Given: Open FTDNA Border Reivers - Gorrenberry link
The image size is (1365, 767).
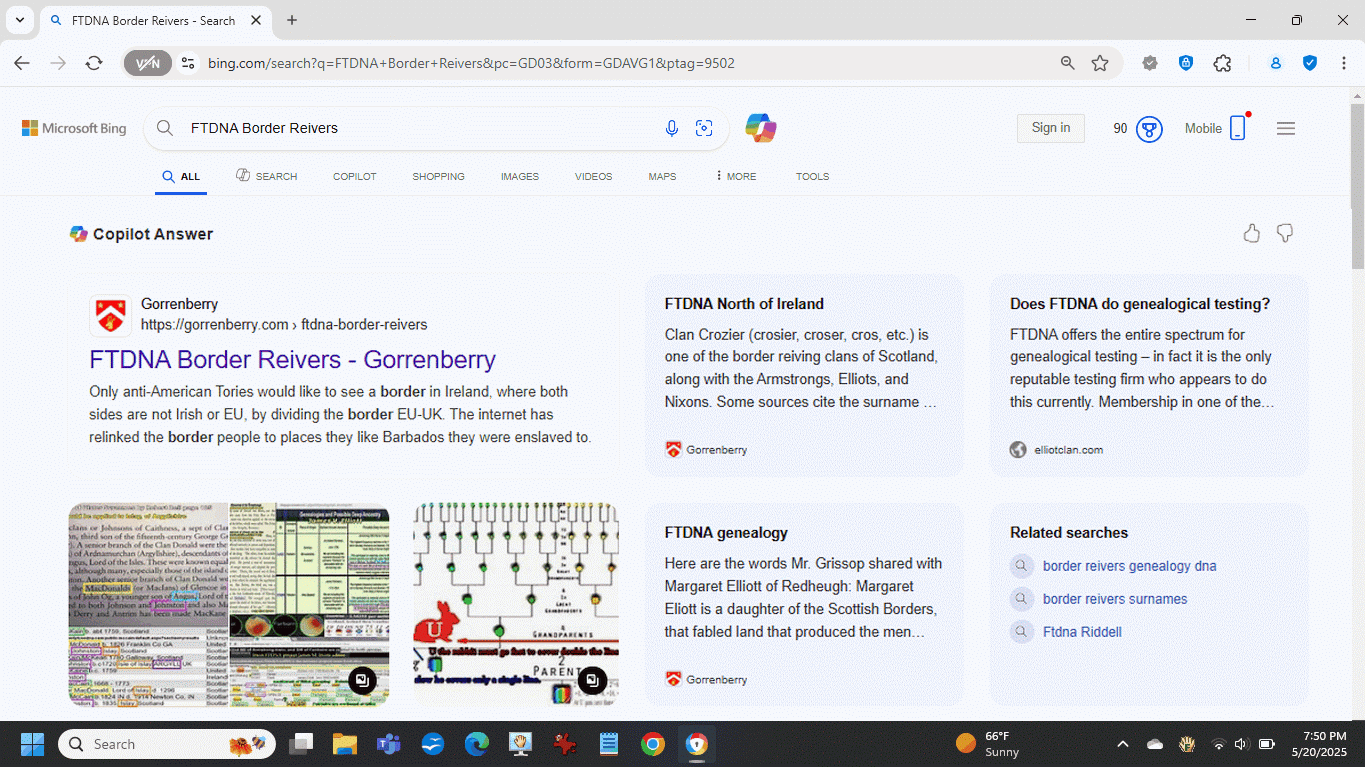Looking at the screenshot, I should point(292,359).
